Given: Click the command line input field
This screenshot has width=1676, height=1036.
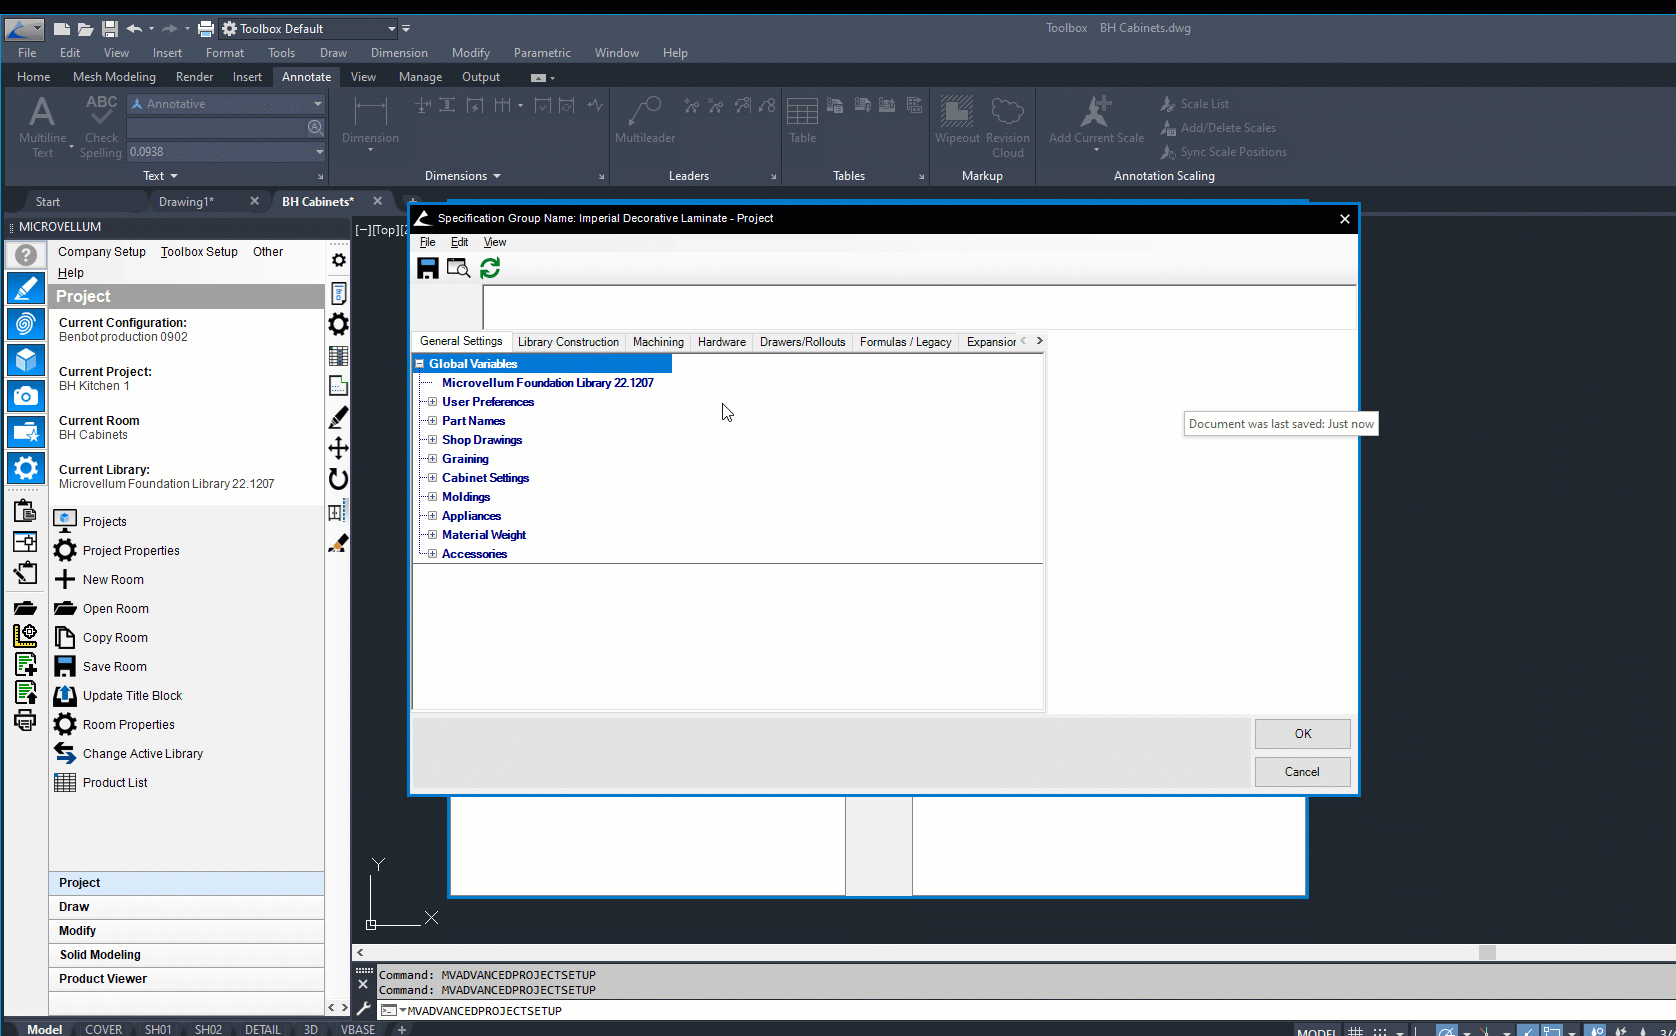Looking at the screenshot, I should [800, 1011].
